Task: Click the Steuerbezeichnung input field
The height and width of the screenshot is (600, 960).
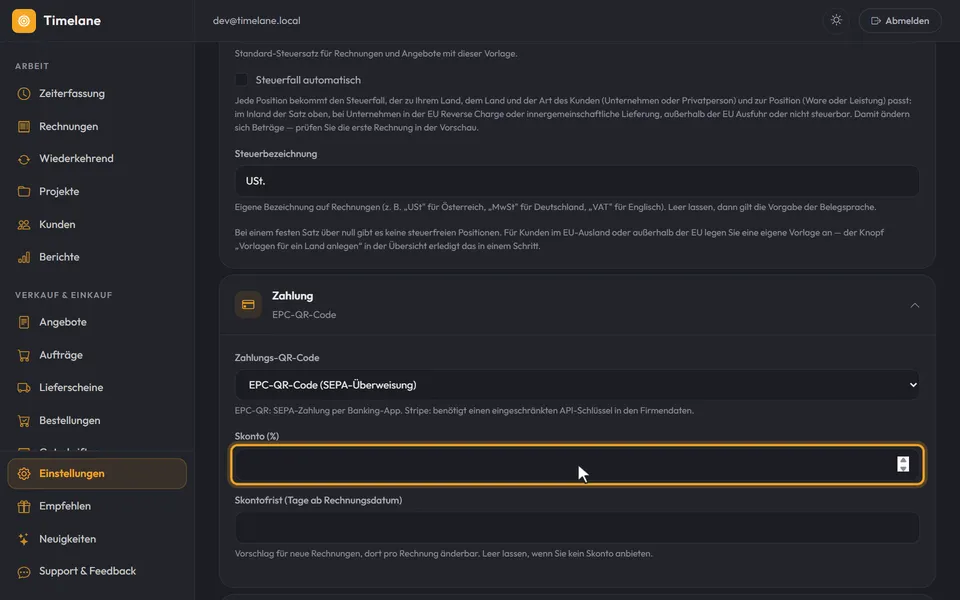Action: [577, 181]
